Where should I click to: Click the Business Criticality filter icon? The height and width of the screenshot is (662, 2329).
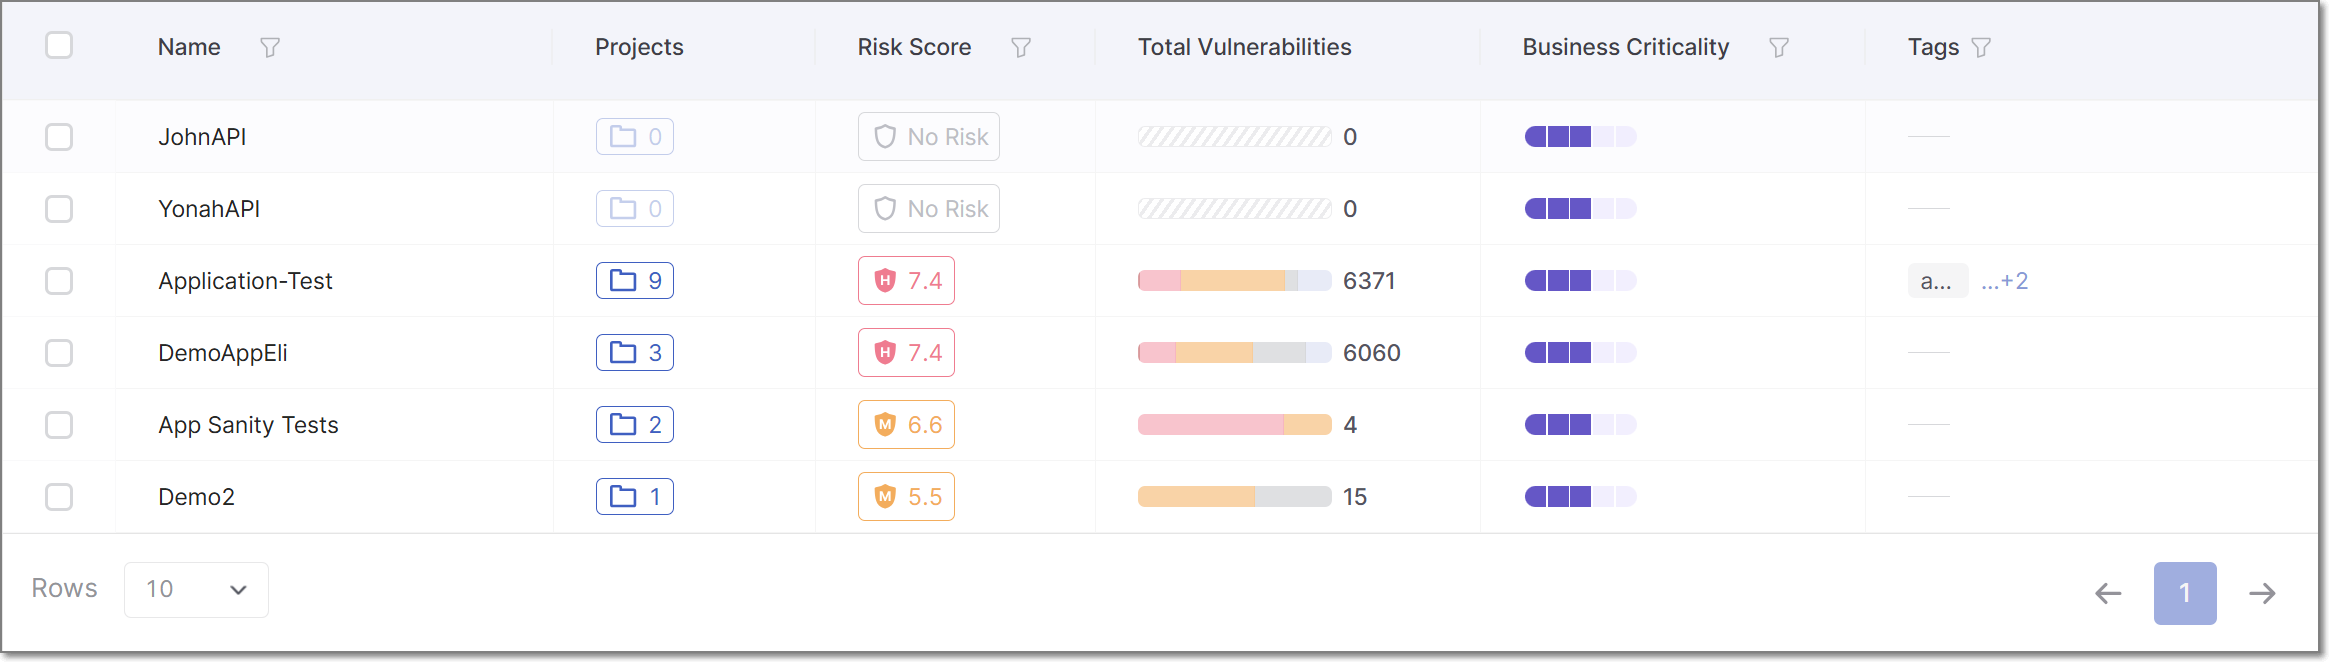click(x=1778, y=47)
